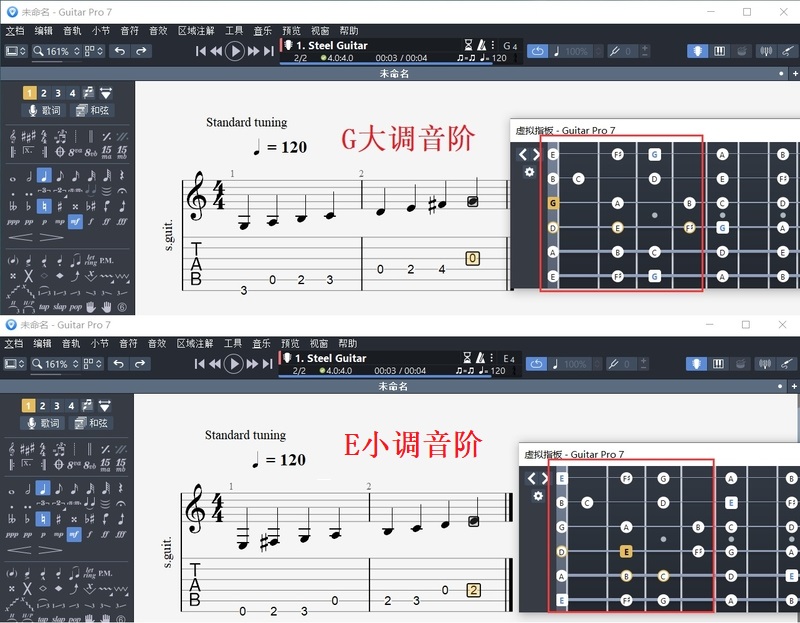
Task: Select the whole note duration in the top window palette
Action: (14, 178)
